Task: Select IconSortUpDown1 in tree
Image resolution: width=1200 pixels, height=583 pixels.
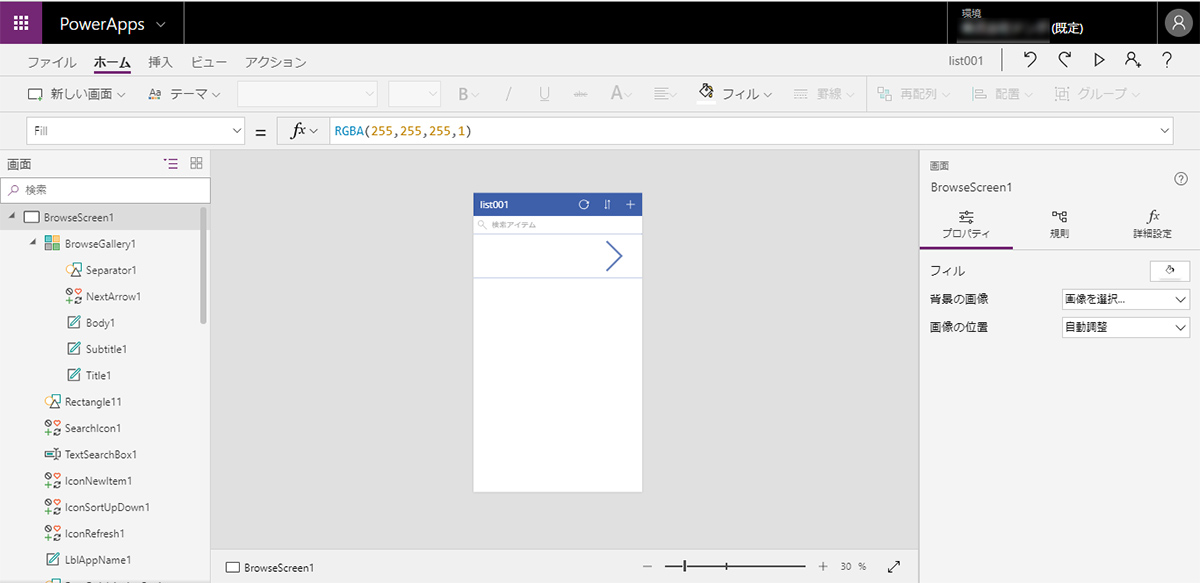Action: (x=107, y=507)
